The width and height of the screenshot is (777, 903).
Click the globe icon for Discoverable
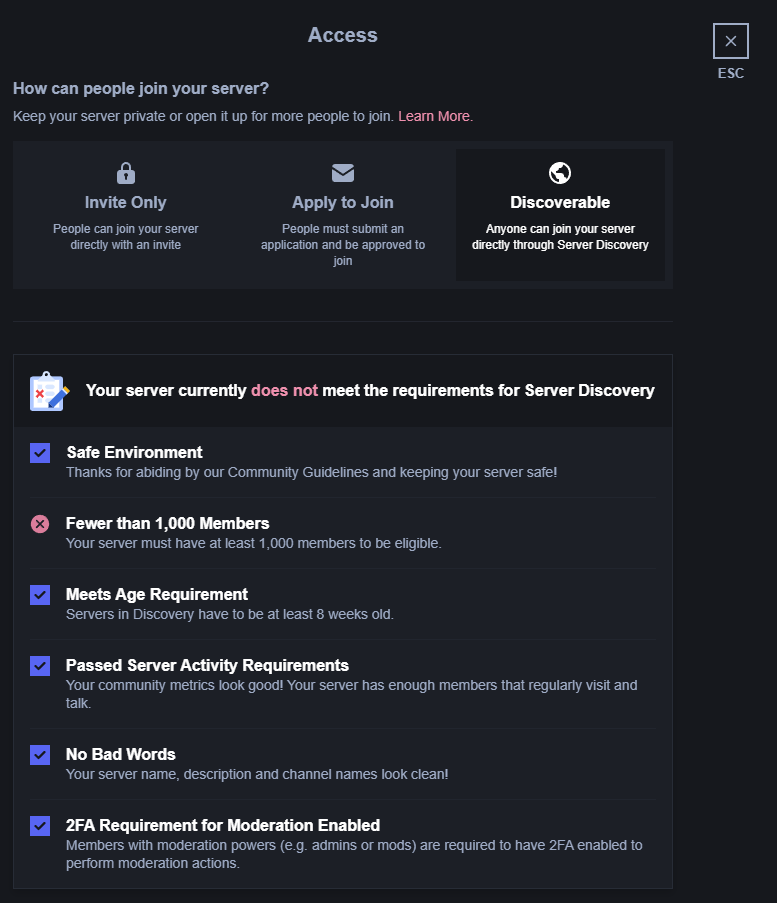[x=560, y=173]
